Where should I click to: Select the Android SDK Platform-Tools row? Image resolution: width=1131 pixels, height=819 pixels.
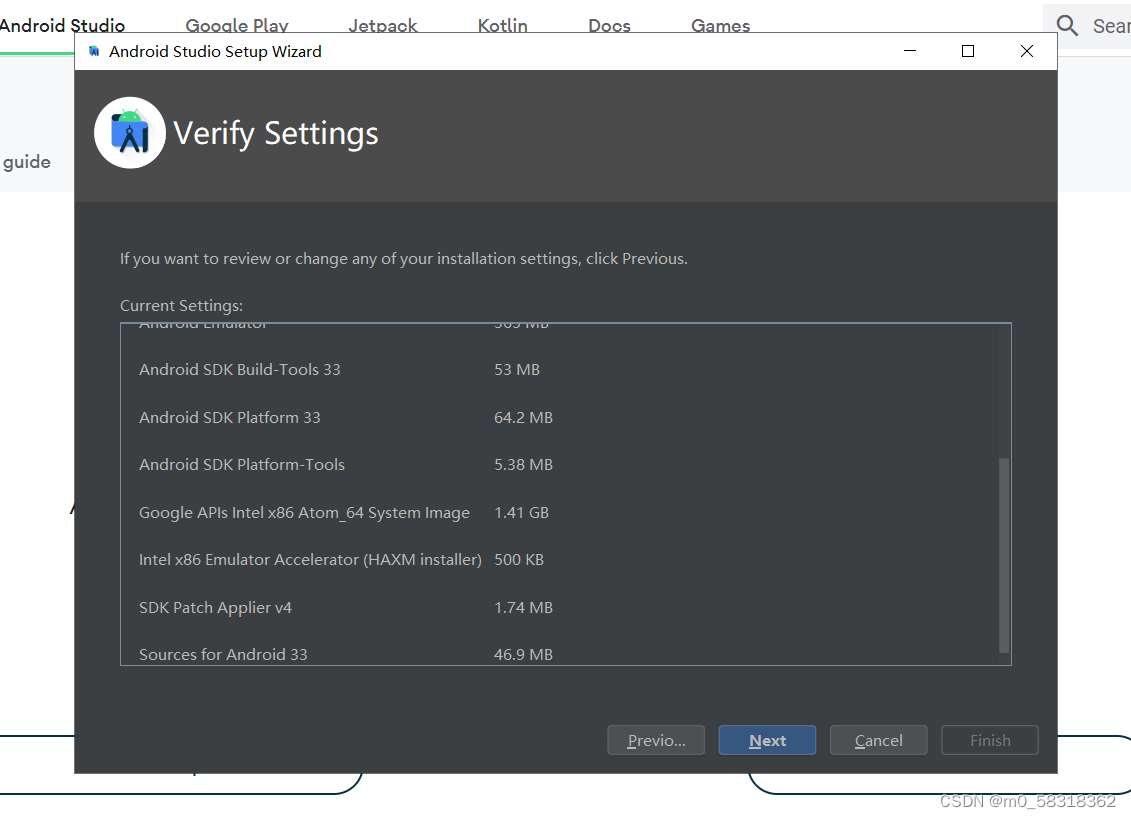(566, 465)
